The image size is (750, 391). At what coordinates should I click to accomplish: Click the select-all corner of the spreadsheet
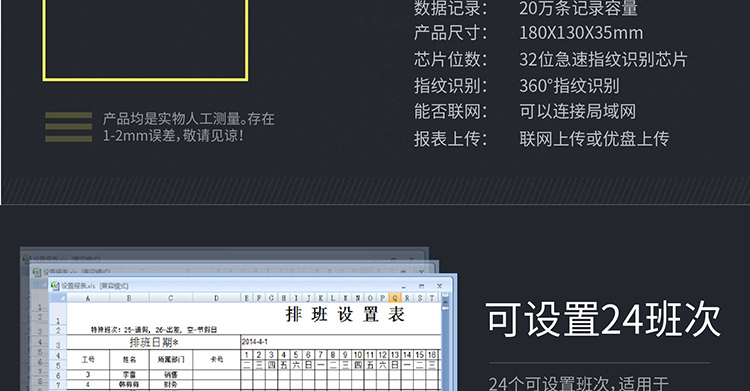pyautogui.click(x=57, y=298)
